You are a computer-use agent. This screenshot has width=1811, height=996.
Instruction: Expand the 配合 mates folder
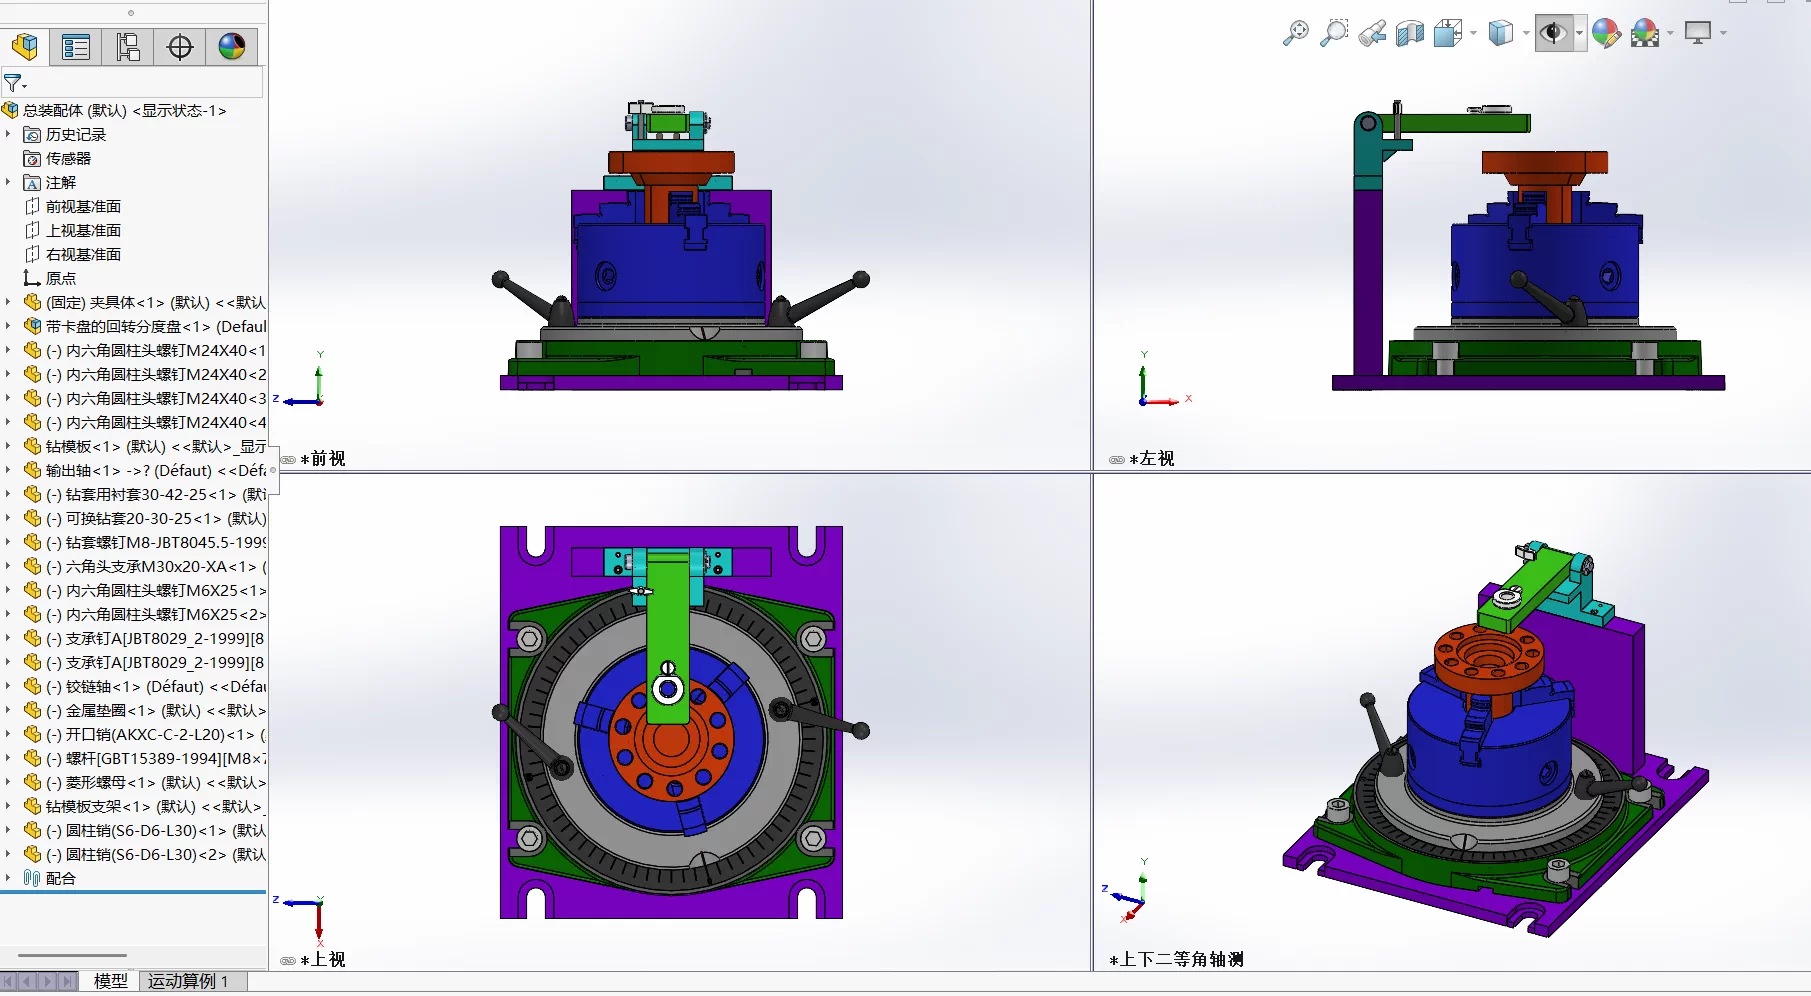[8, 878]
